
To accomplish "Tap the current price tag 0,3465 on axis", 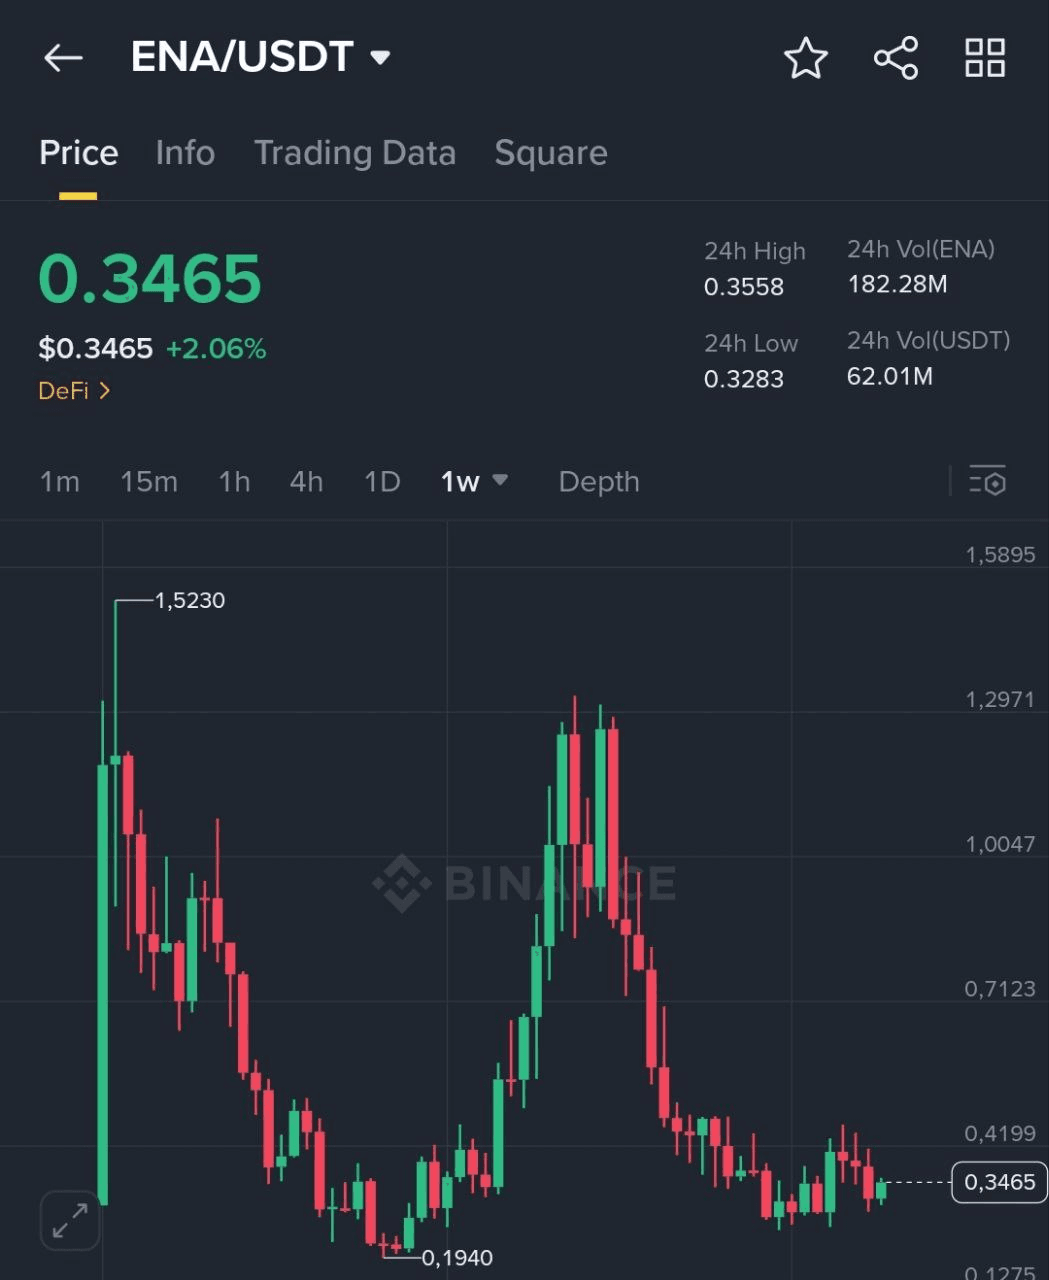I will [x=1000, y=1182].
